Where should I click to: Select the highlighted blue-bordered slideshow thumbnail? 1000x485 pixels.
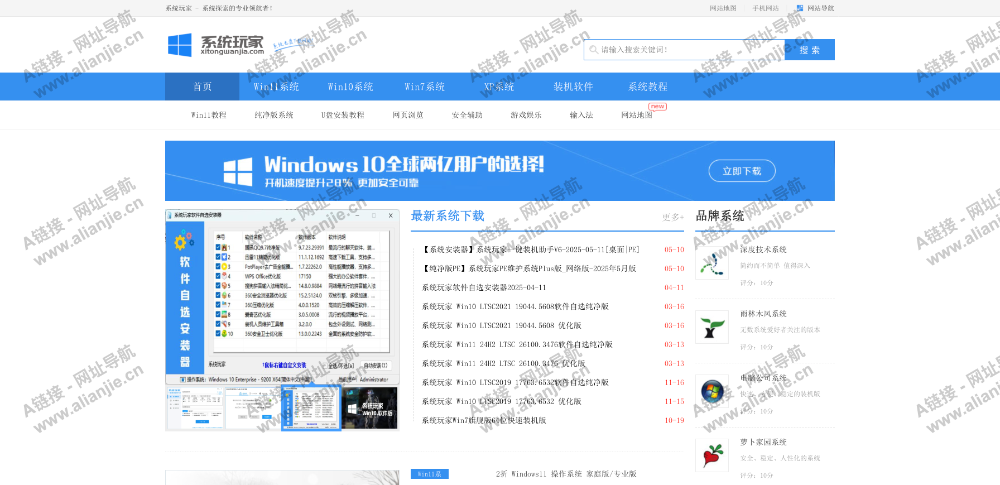[311, 408]
